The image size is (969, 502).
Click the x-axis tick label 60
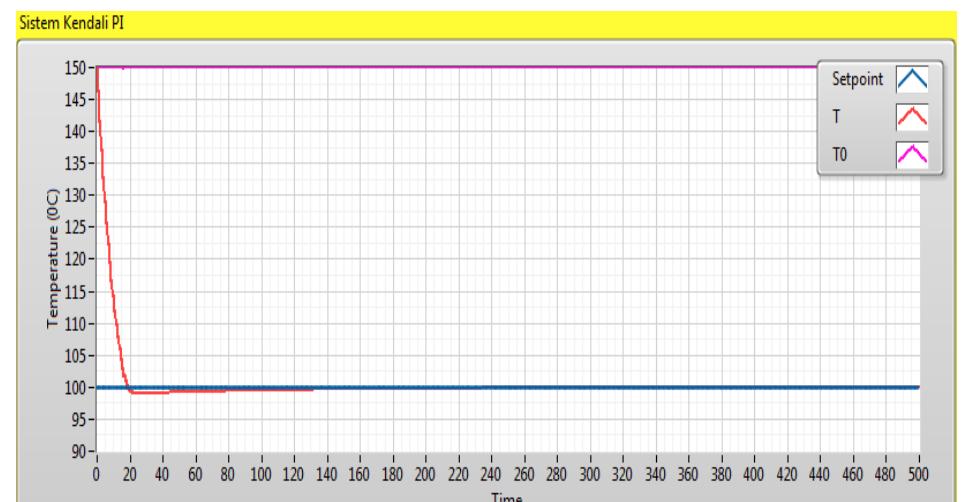(195, 472)
